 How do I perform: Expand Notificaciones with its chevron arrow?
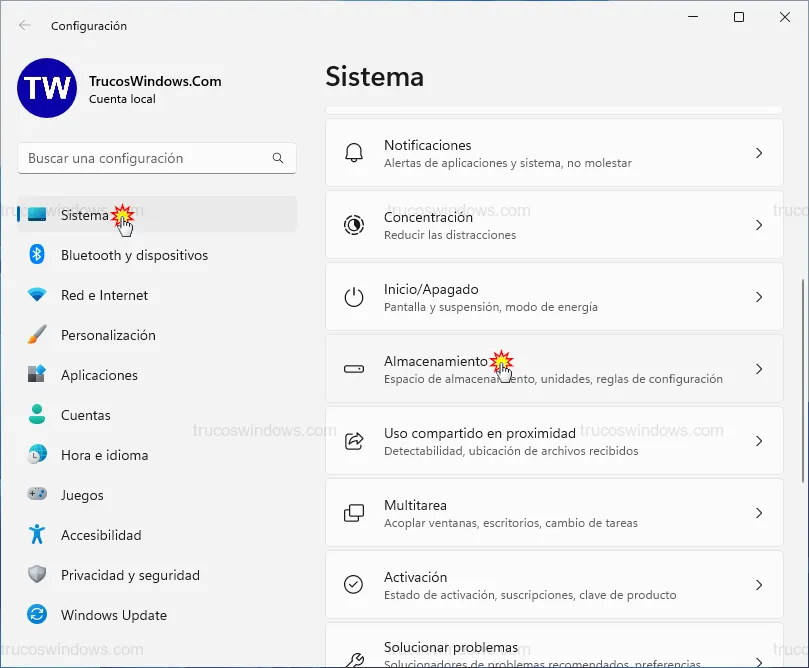759,153
